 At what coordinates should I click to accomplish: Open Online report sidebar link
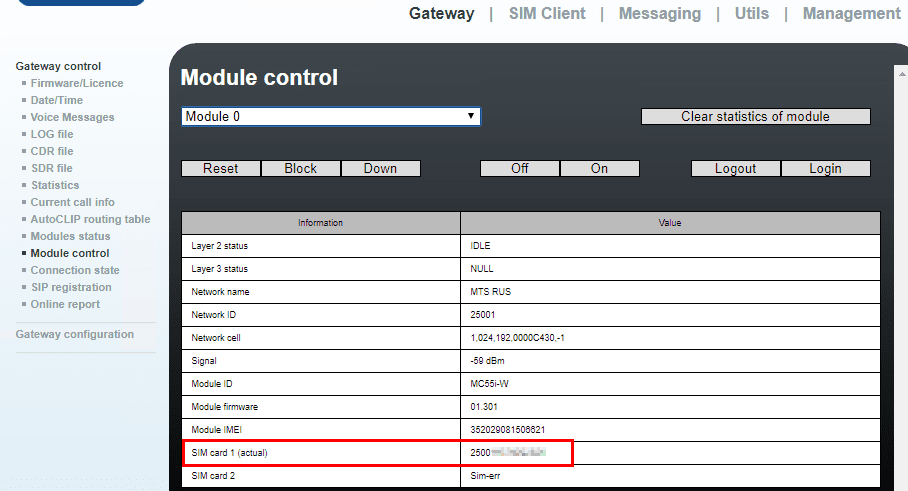coord(65,305)
